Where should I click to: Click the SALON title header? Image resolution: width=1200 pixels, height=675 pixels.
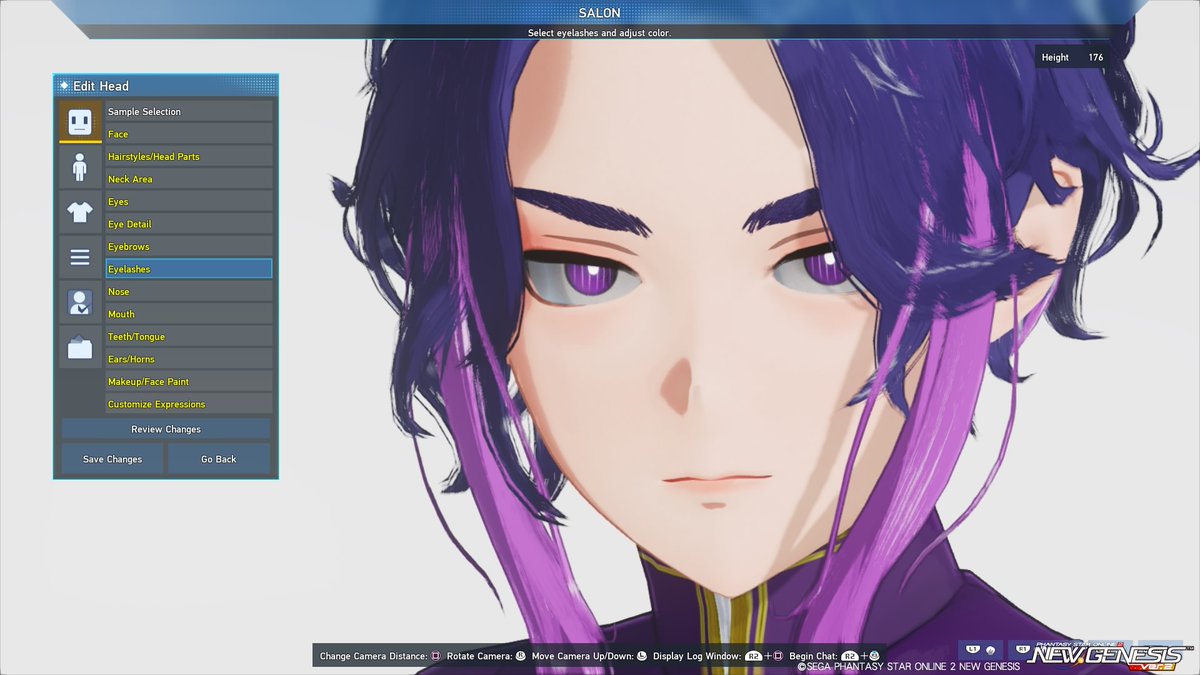click(x=600, y=13)
